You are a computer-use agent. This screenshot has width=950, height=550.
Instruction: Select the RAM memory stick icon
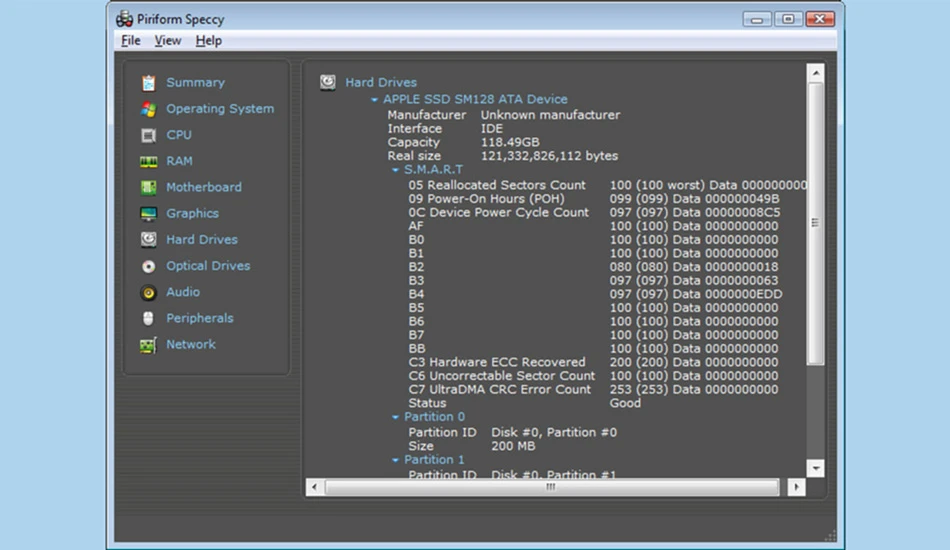[148, 162]
